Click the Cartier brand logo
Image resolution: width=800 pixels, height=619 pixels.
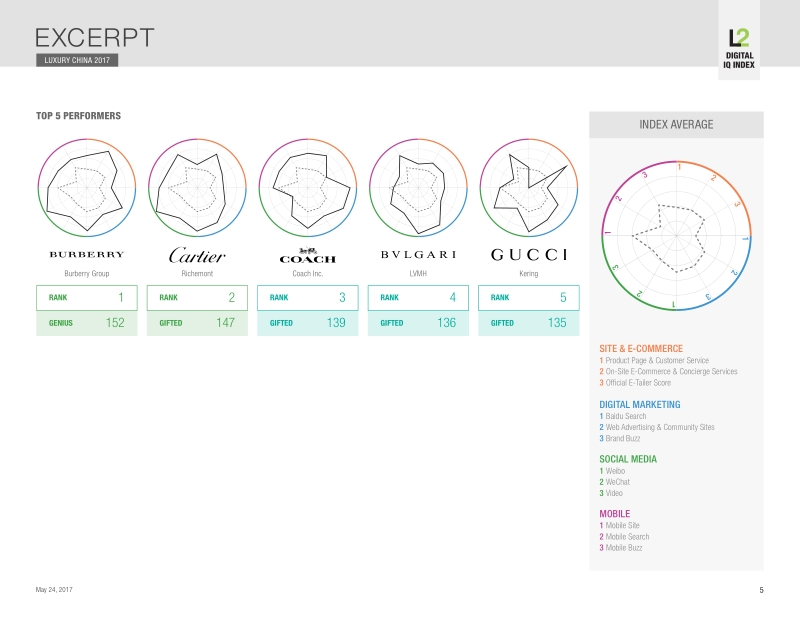(x=197, y=255)
